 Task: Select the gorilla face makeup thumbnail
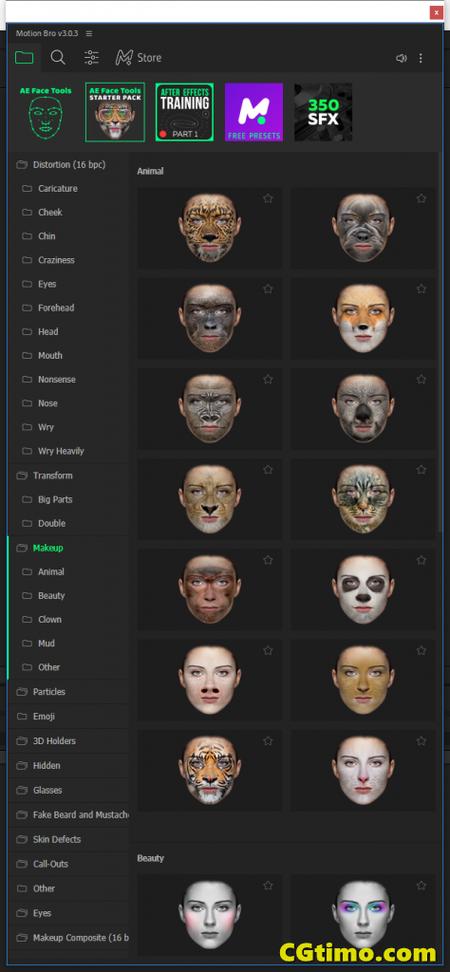coord(210,409)
